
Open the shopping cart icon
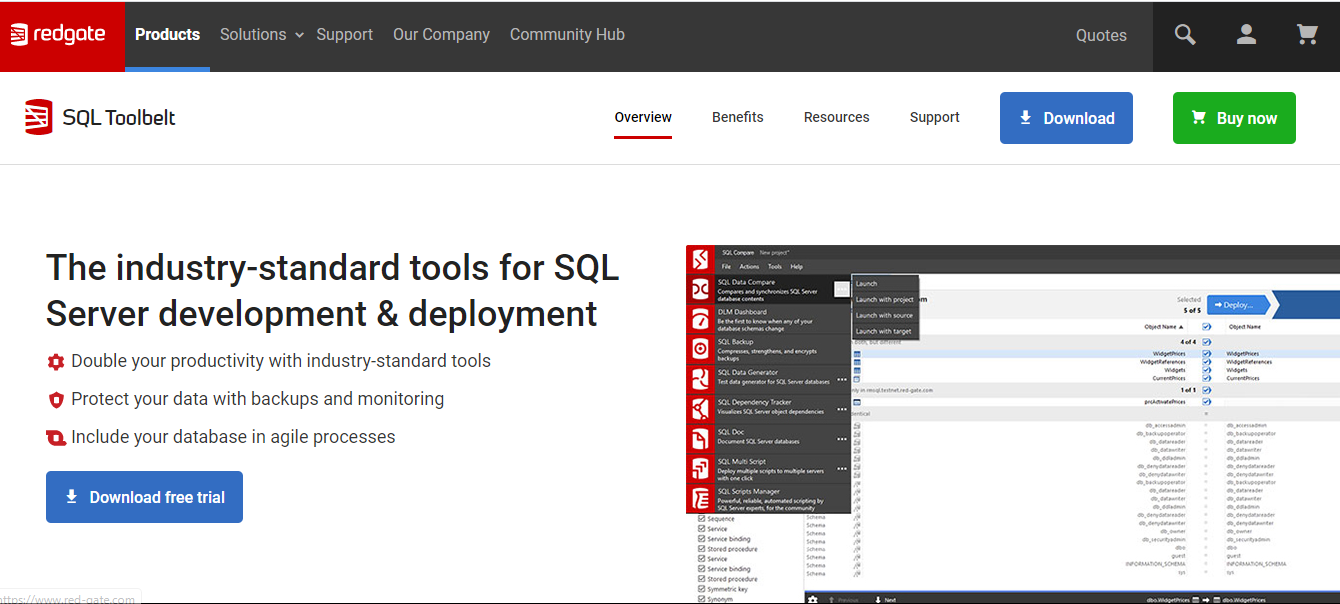pyautogui.click(x=1307, y=35)
